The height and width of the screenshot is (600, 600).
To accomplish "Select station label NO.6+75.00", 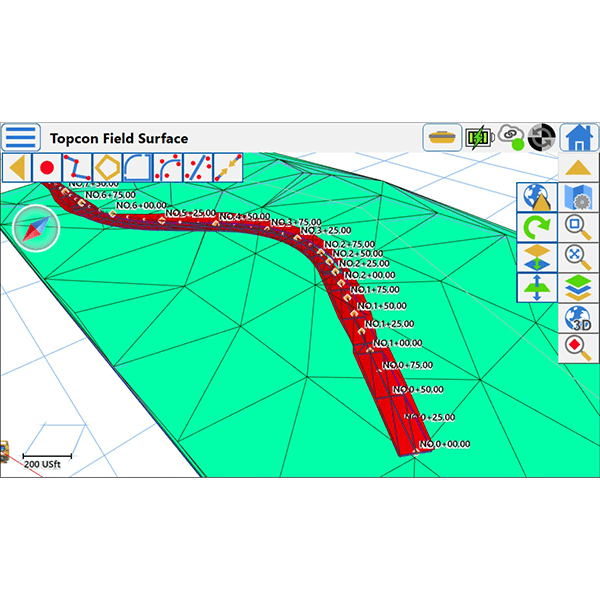I will click(x=110, y=195).
